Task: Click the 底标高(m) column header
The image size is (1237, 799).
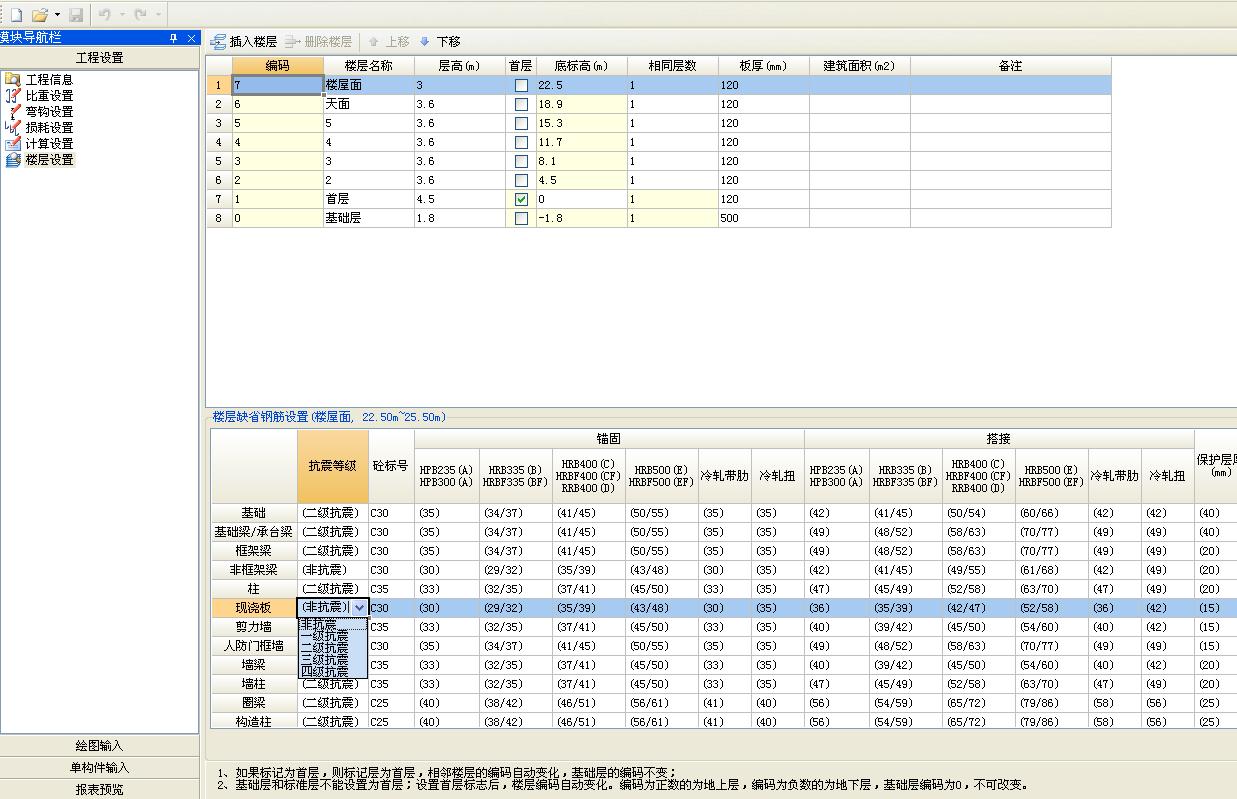Action: tap(582, 66)
